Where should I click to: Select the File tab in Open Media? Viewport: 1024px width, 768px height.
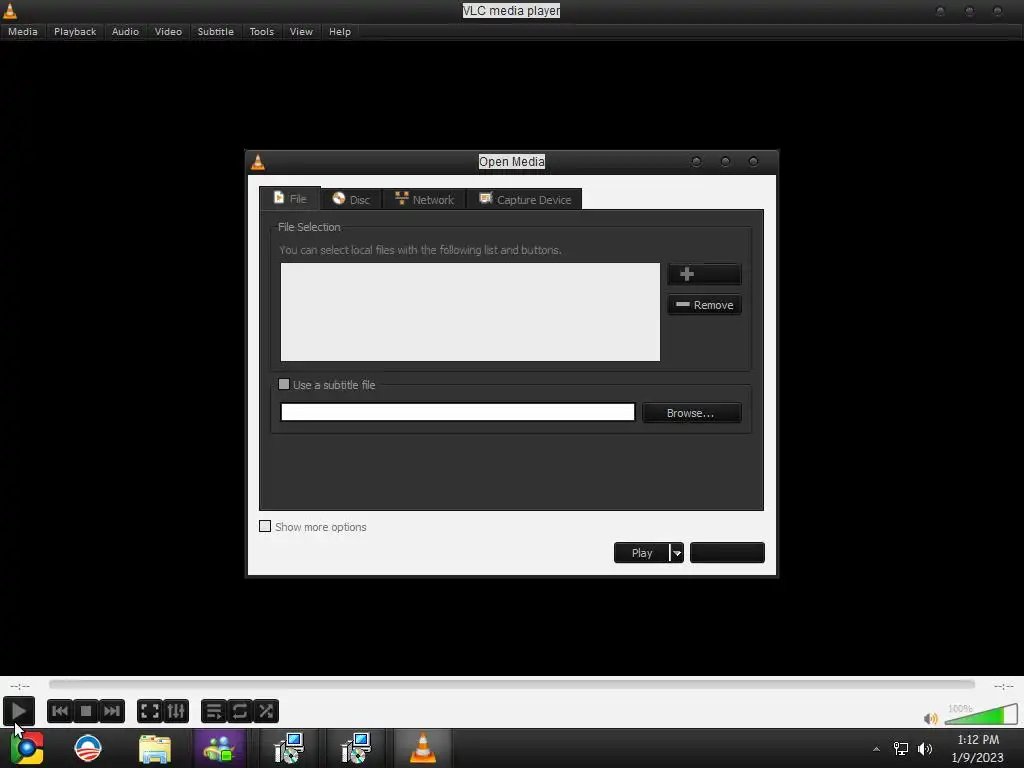click(290, 199)
